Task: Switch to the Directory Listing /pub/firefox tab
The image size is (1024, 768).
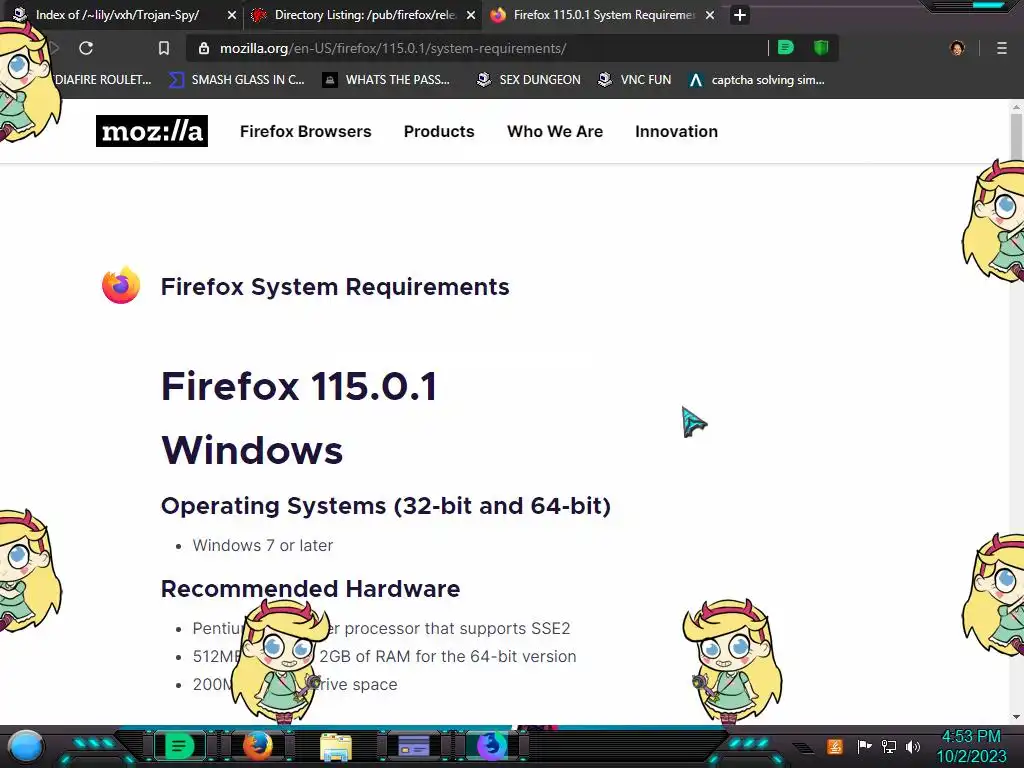Action: click(x=362, y=15)
